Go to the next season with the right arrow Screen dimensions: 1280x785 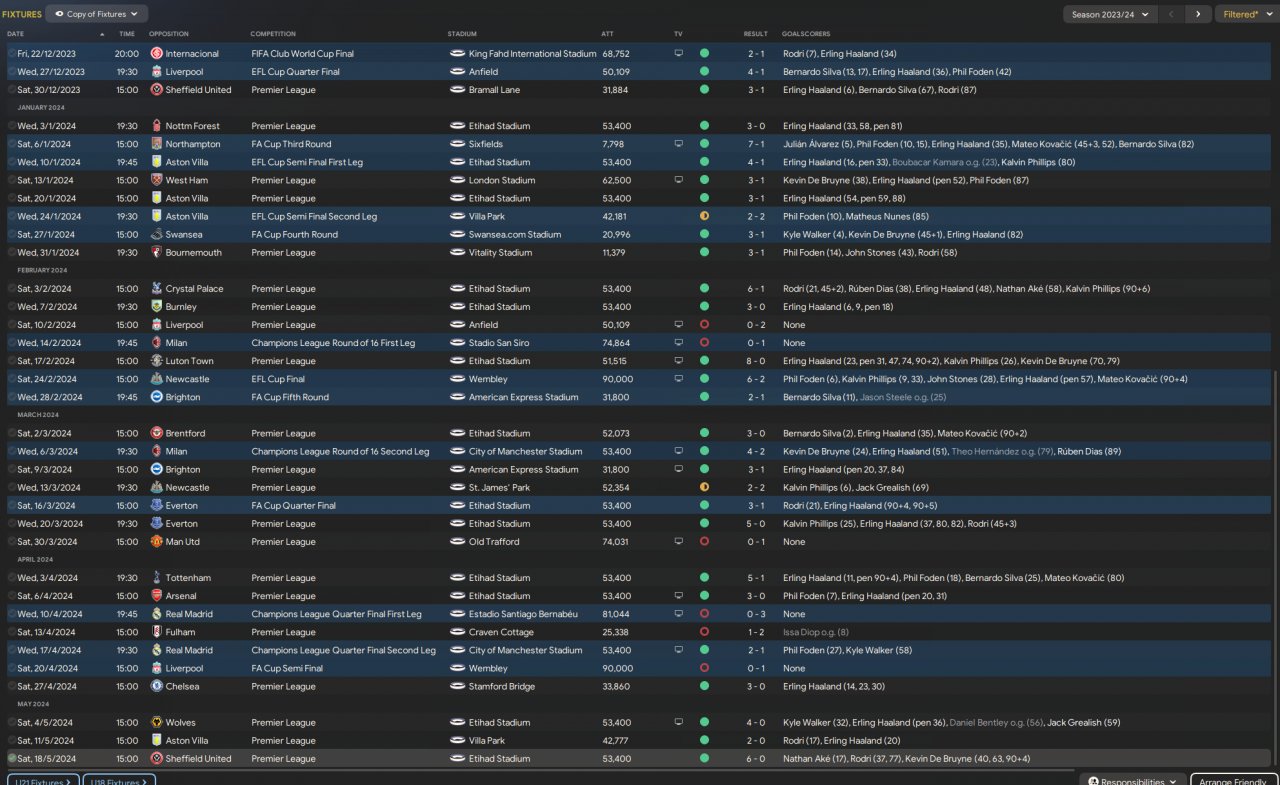pyautogui.click(x=1198, y=14)
